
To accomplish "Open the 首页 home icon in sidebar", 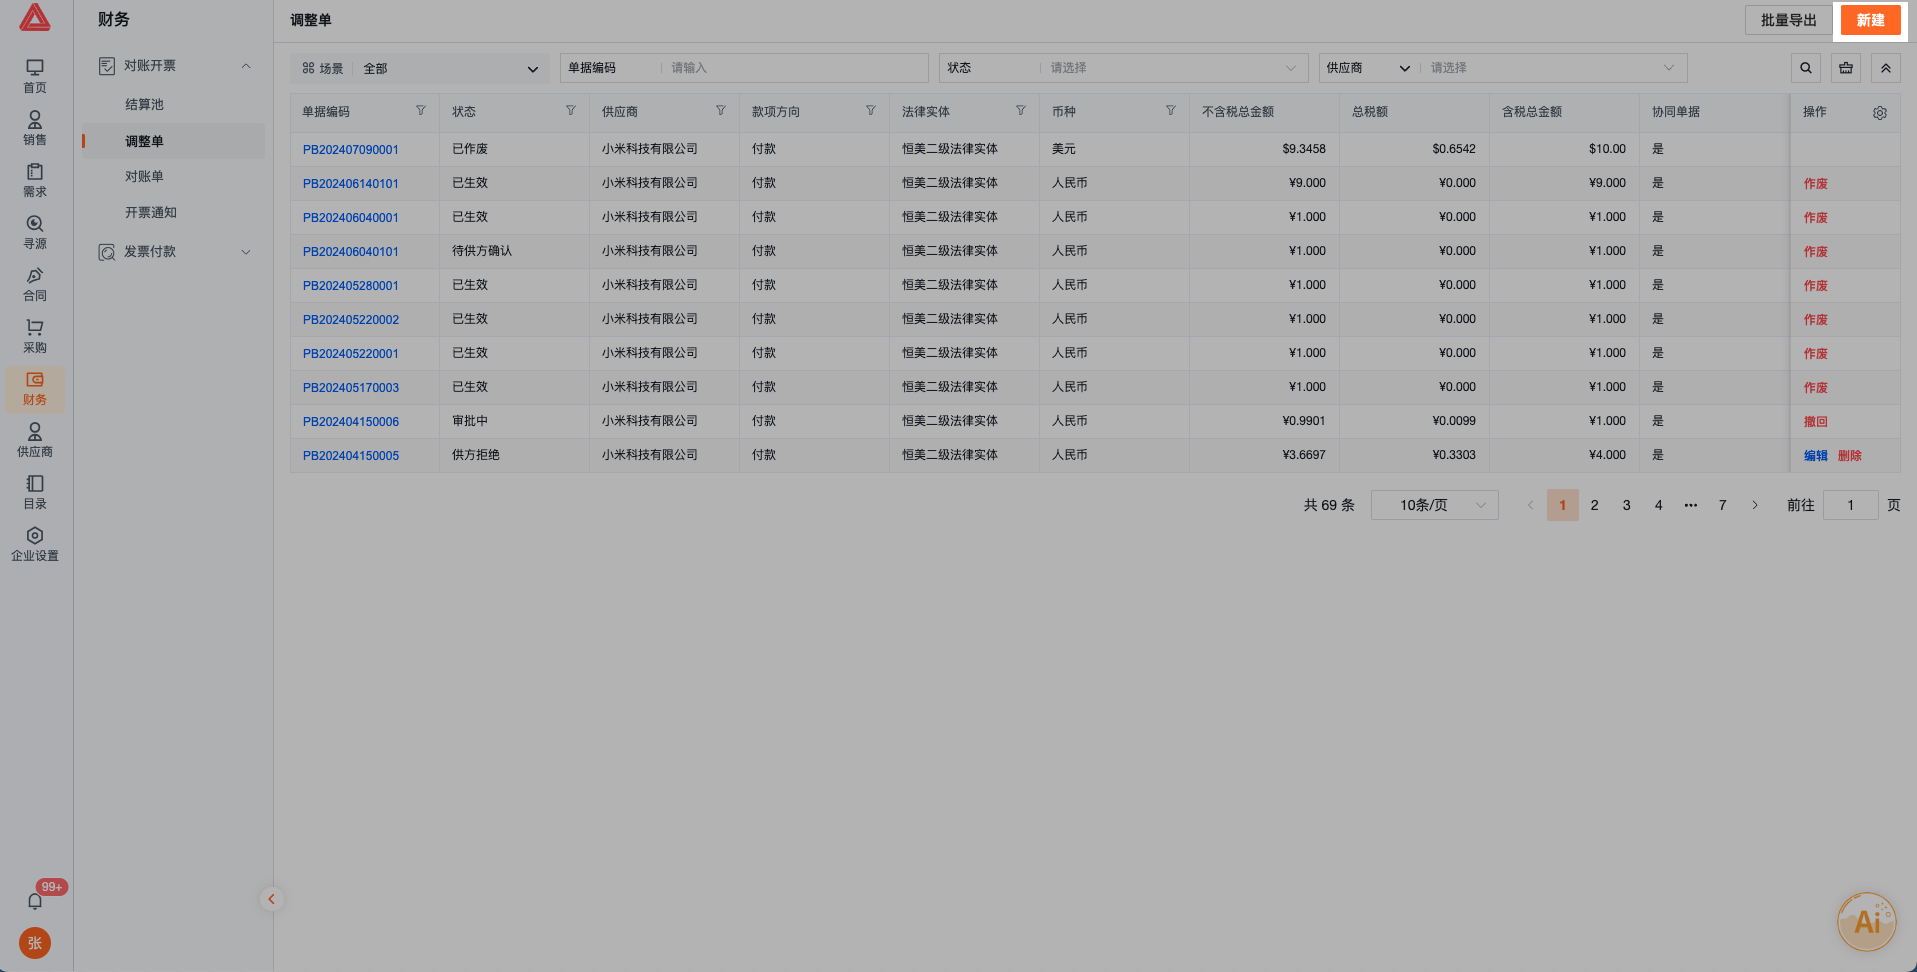I will 35,76.
